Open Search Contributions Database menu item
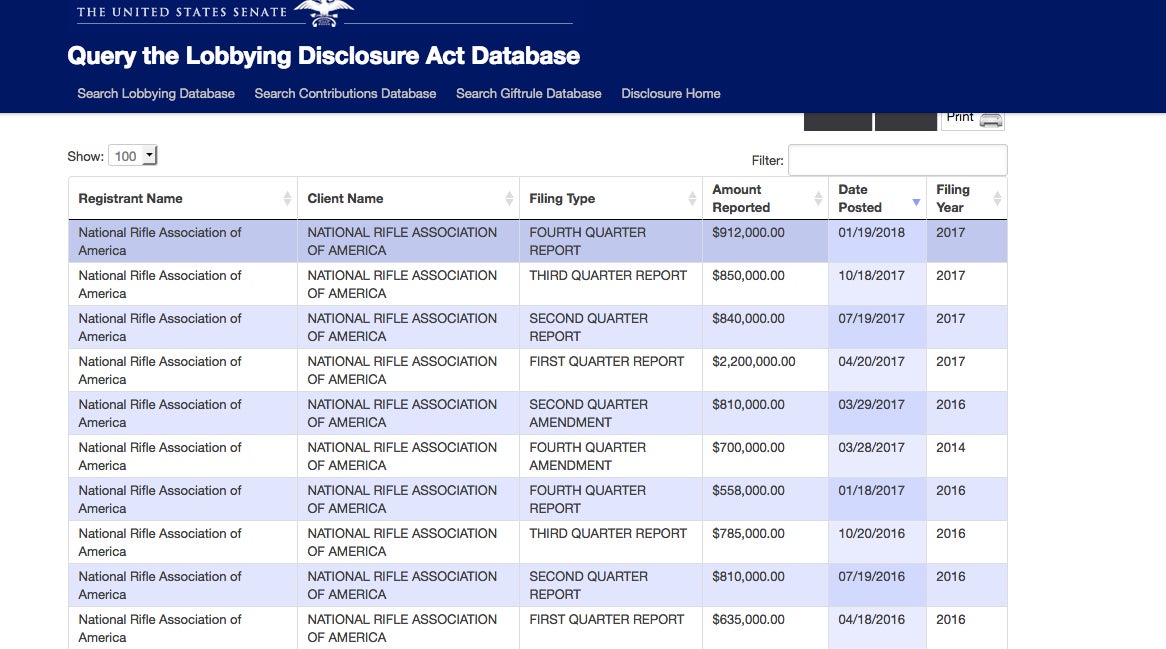This screenshot has height=649, width=1166. (x=345, y=94)
